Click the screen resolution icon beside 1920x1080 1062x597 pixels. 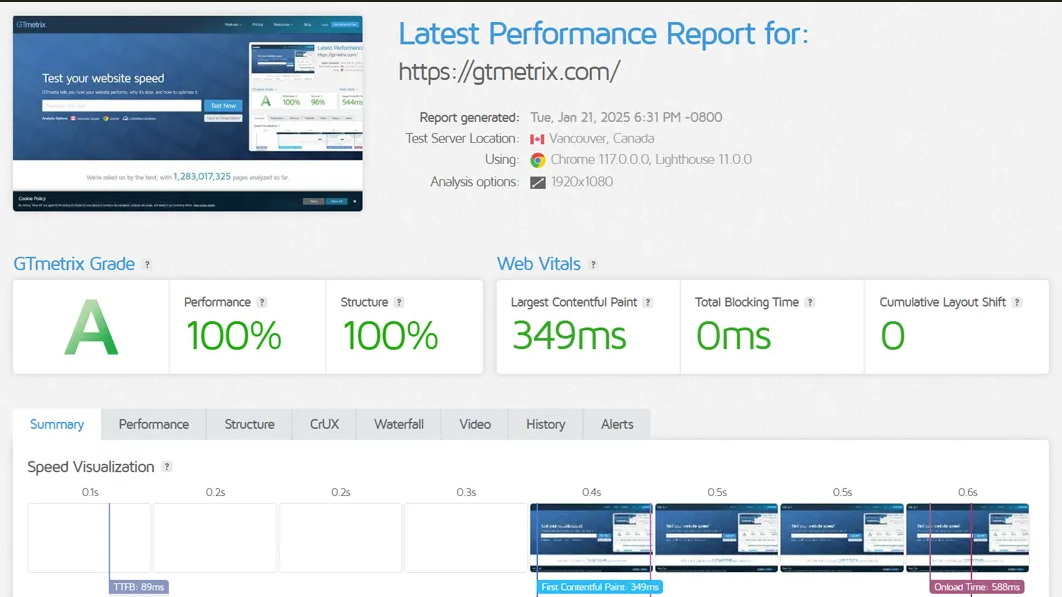pyautogui.click(x=538, y=182)
